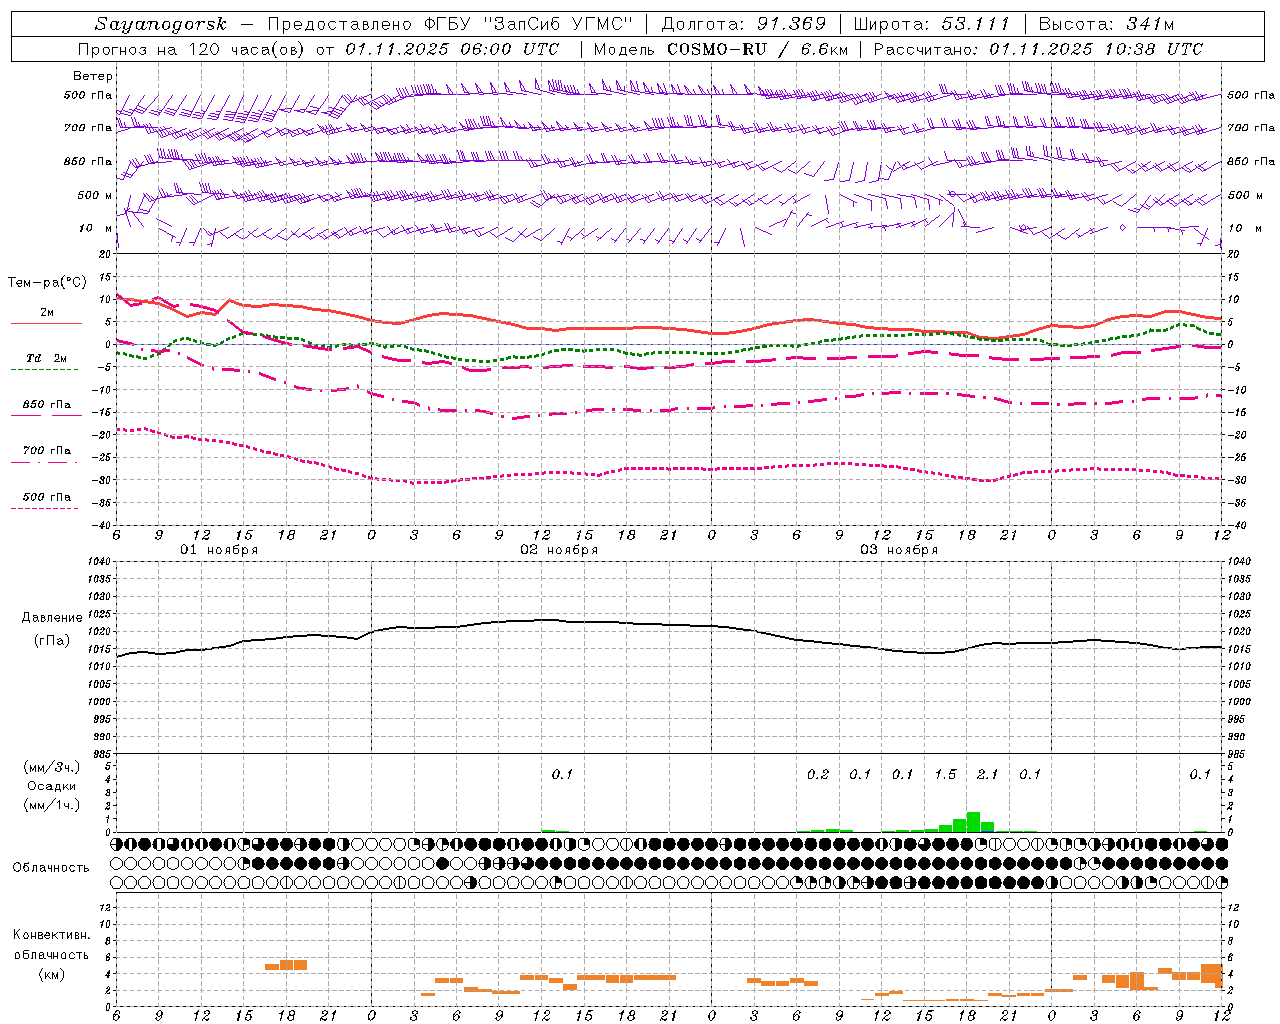The height and width of the screenshot is (1024, 1280).
Task: Click the tallest green precipitation bar
Action: (x=973, y=822)
